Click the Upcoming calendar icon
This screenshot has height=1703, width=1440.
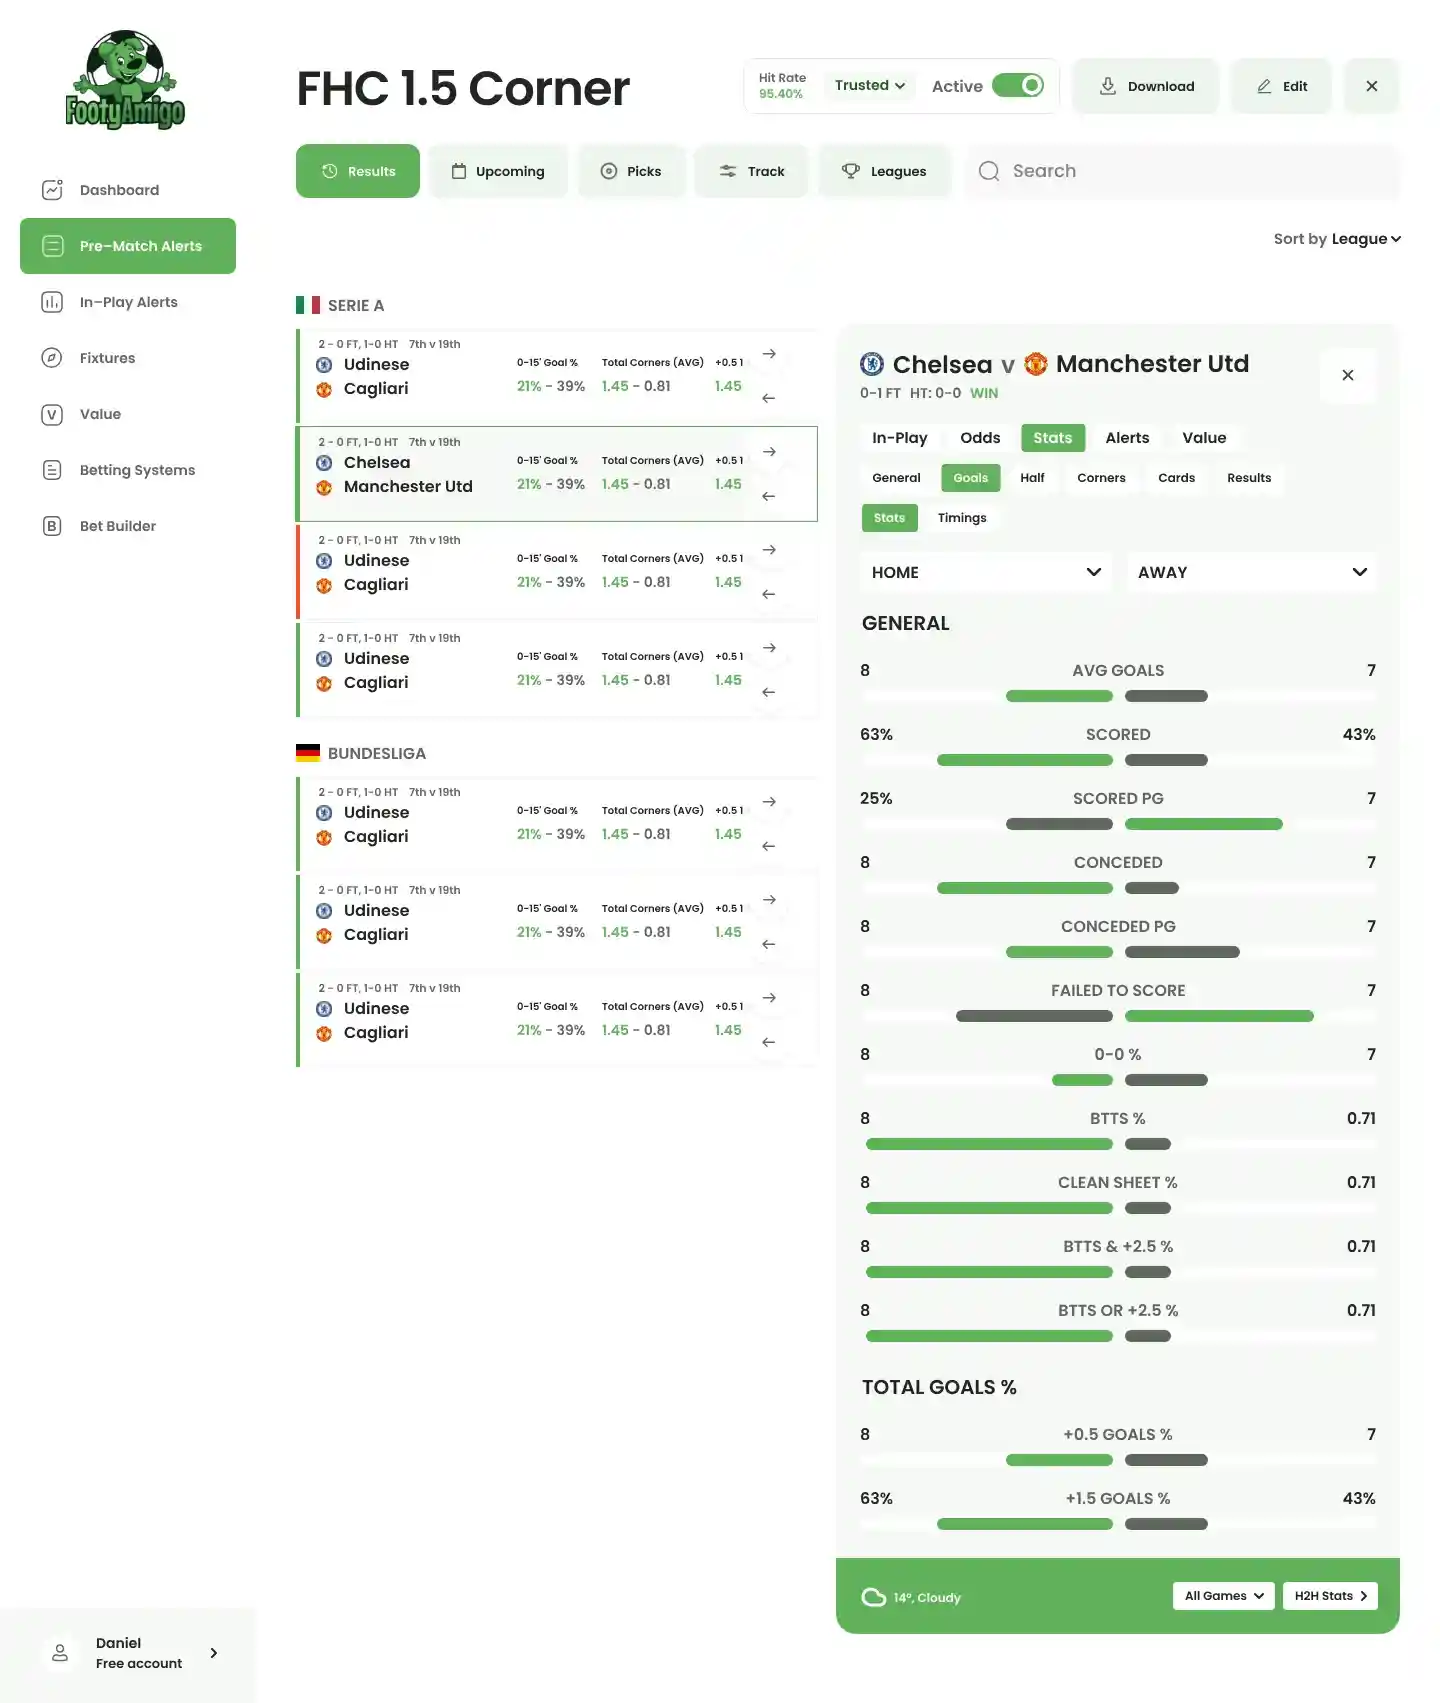click(459, 171)
